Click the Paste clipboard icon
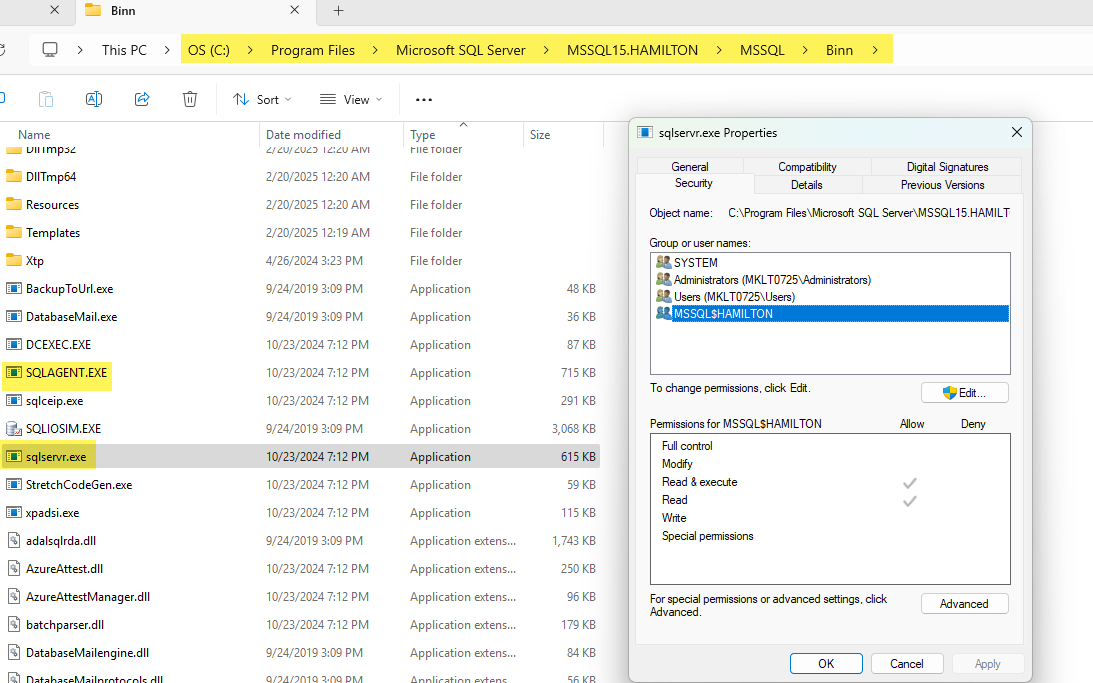This screenshot has height=683, width=1093. point(46,99)
